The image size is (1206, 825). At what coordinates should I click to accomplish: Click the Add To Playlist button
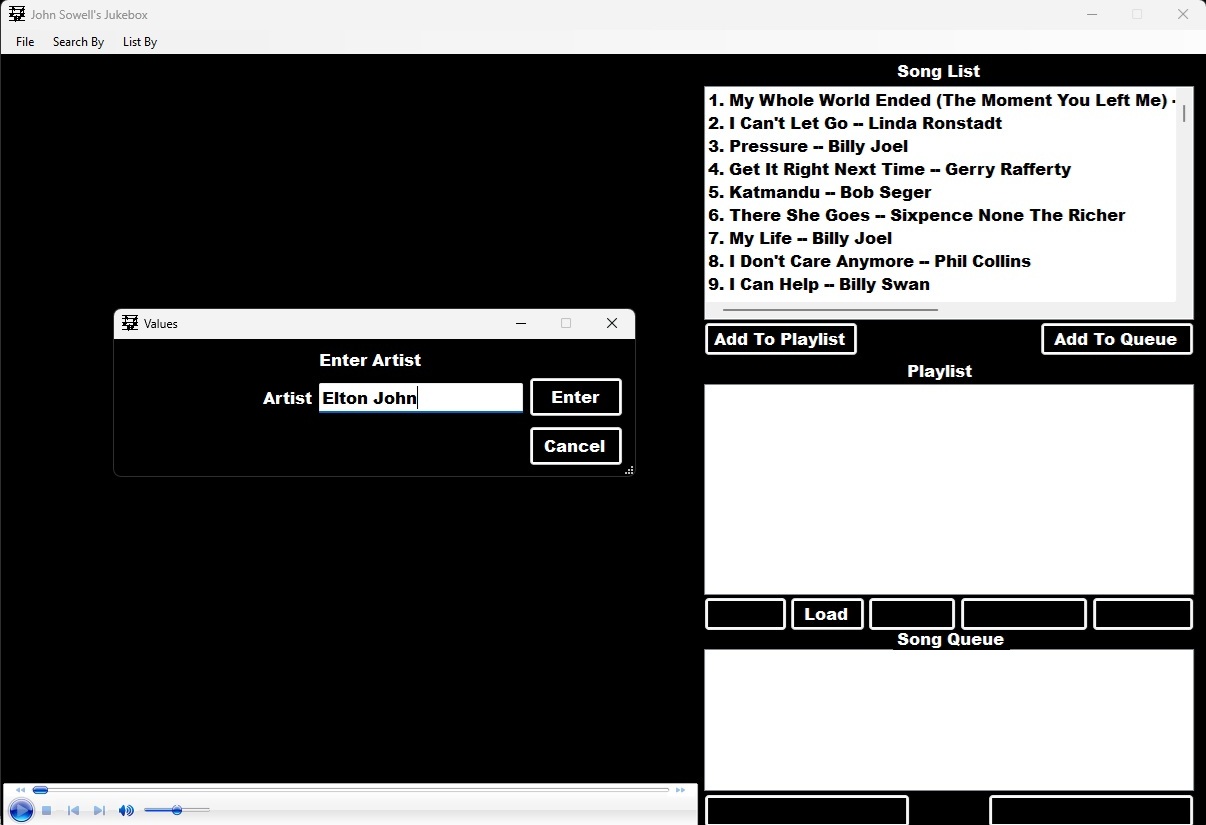pos(780,339)
